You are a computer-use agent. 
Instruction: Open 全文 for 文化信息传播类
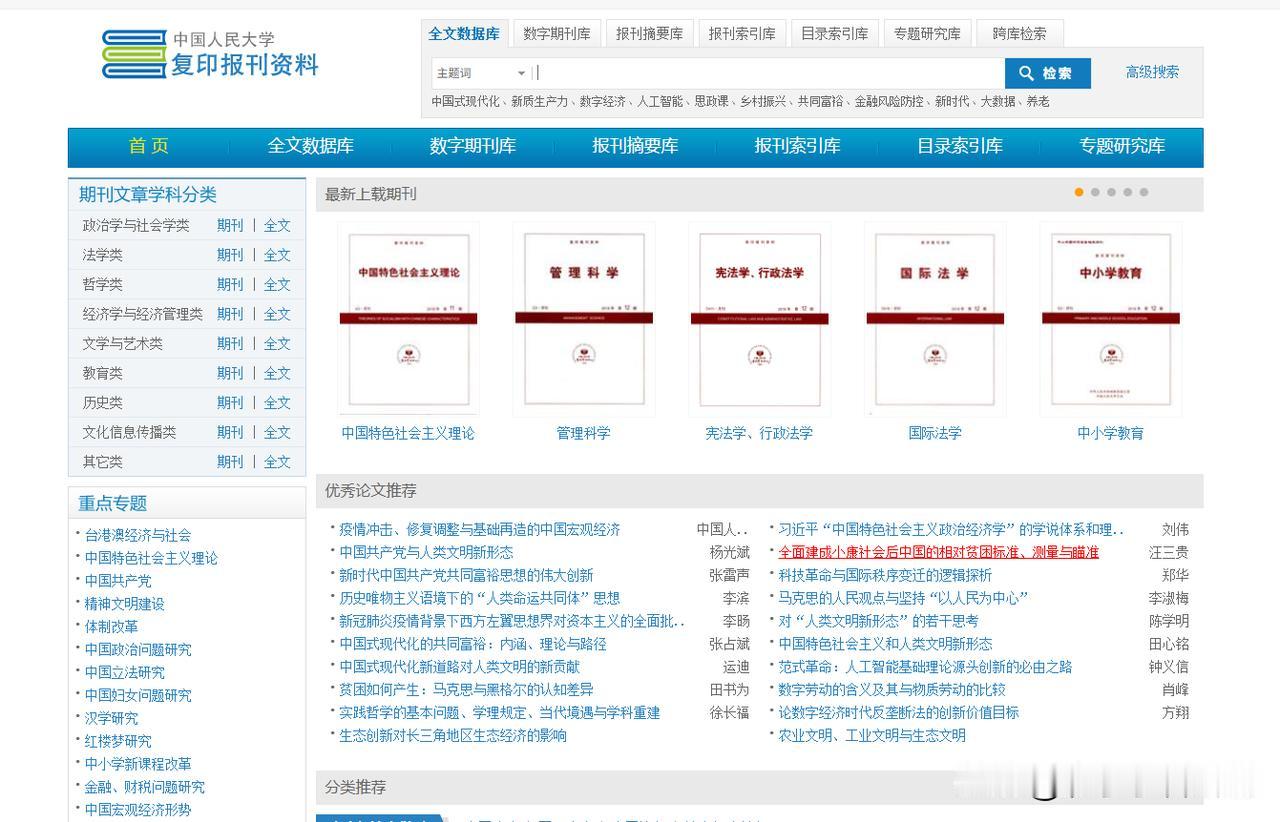pos(277,432)
